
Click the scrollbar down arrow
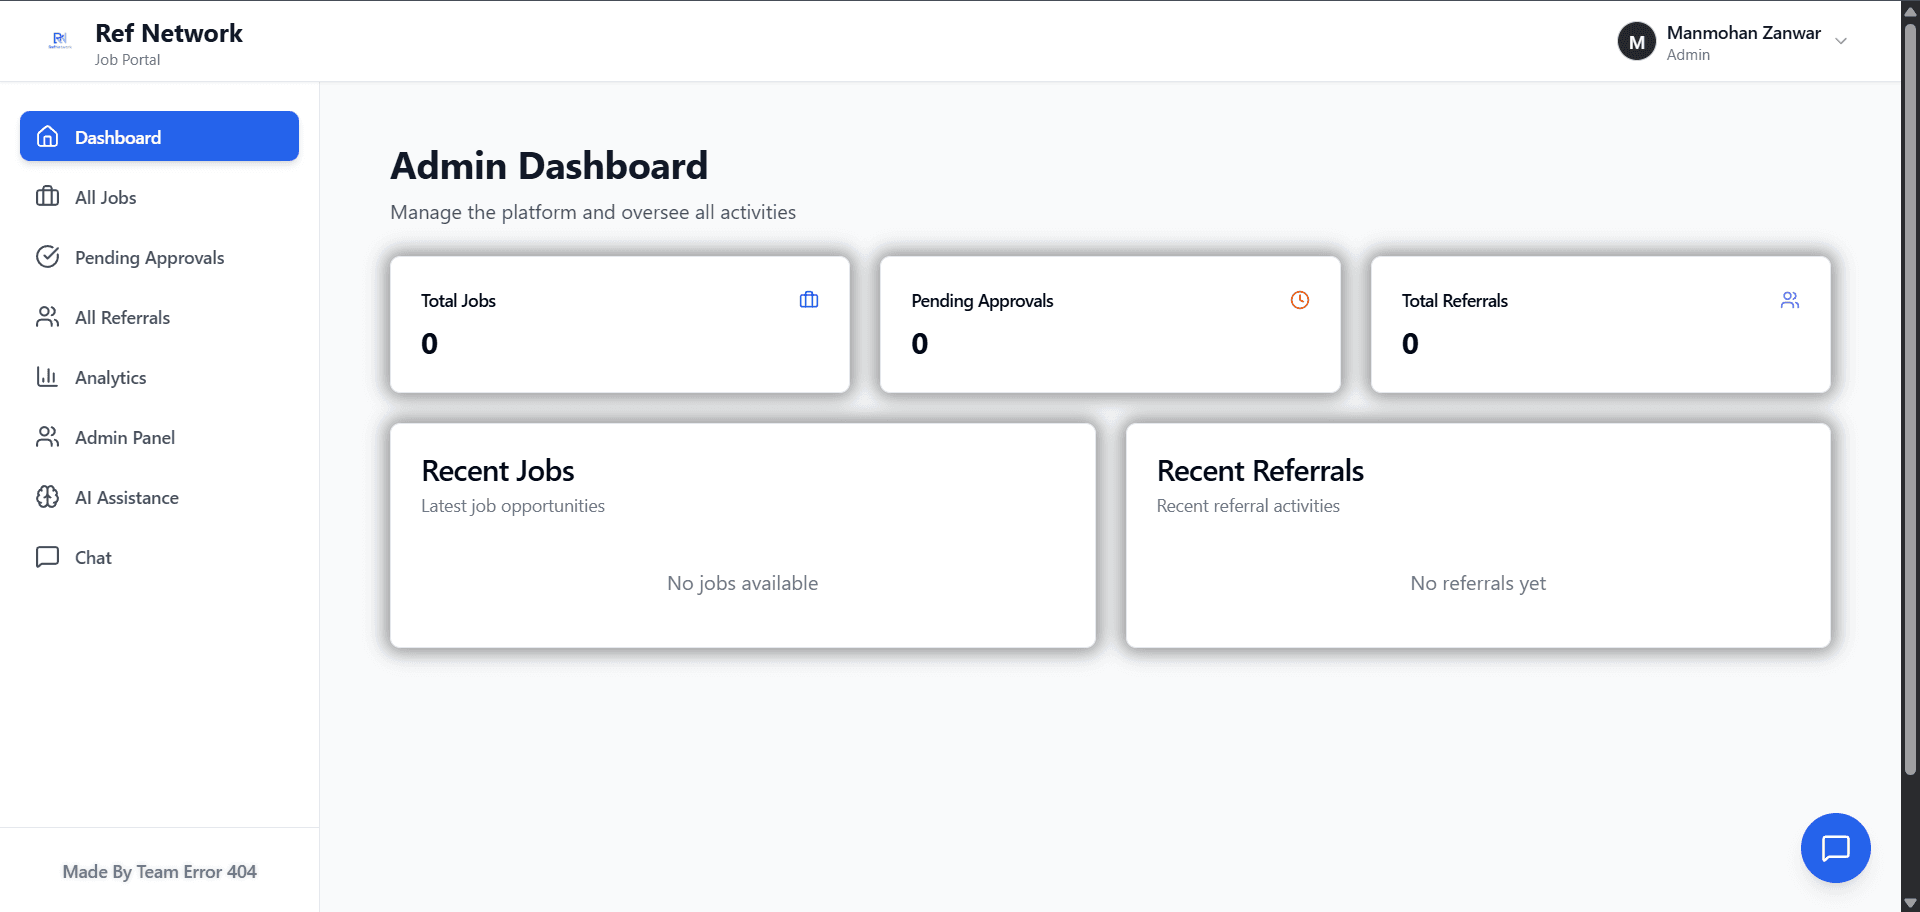(x=1908, y=901)
